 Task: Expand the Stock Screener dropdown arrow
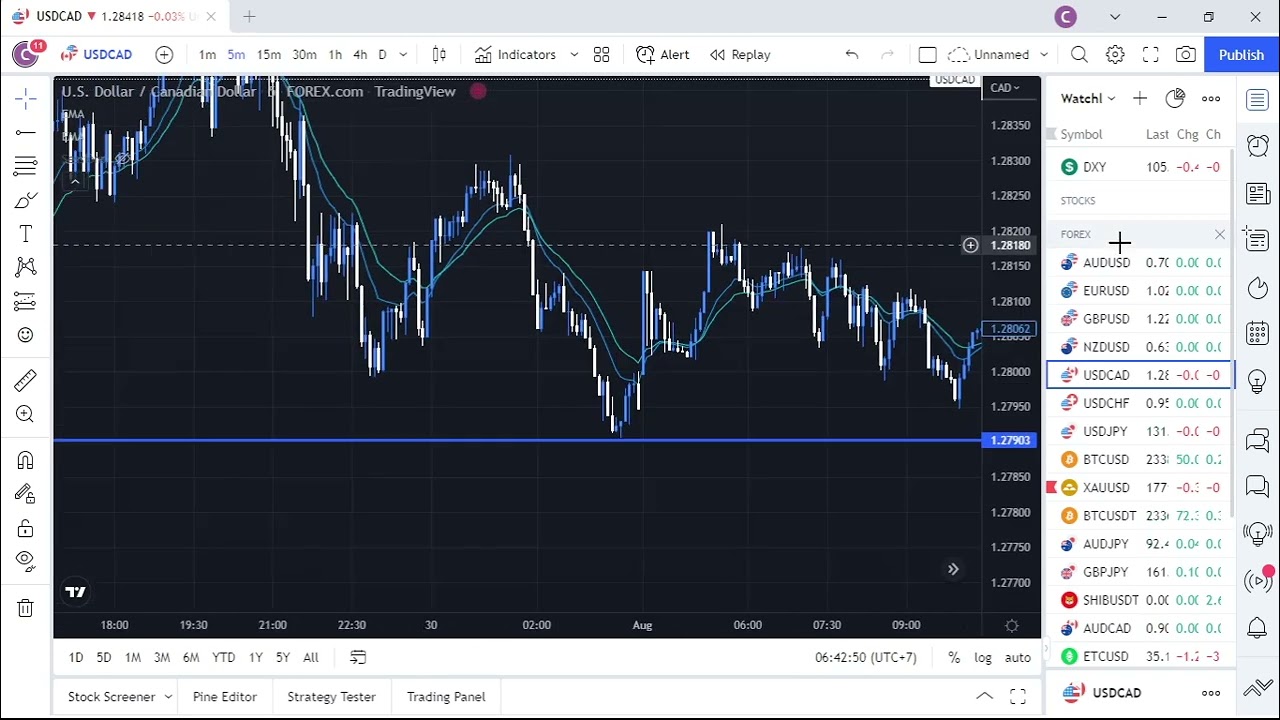click(168, 697)
